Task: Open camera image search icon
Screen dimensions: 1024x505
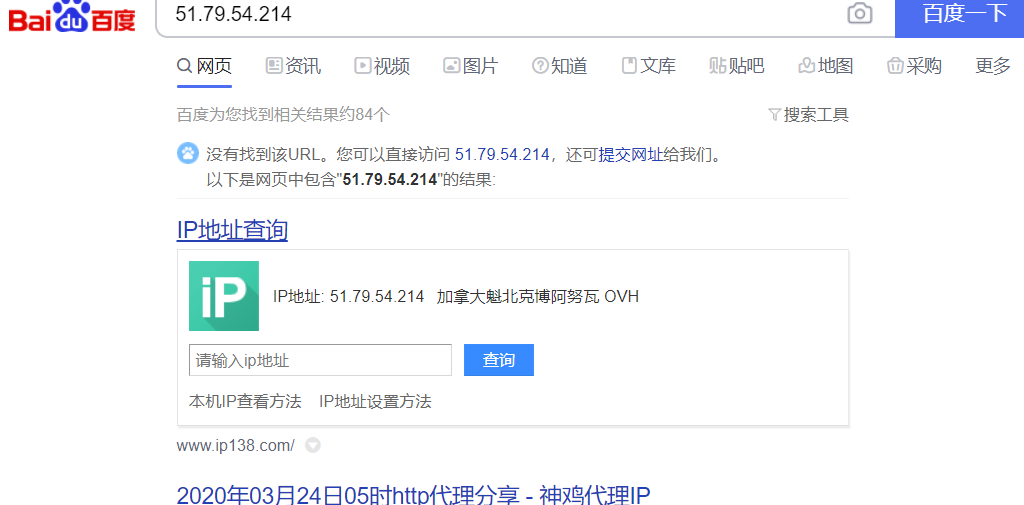Action: (x=859, y=14)
